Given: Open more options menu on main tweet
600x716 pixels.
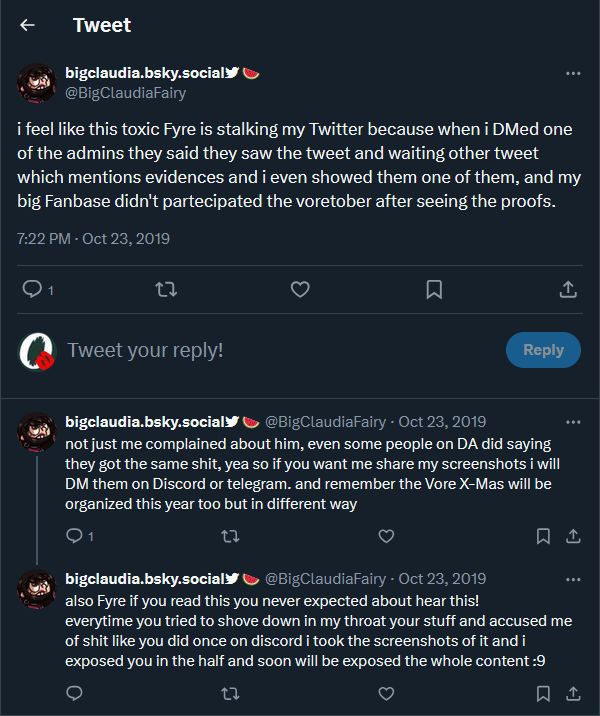Looking at the screenshot, I should [573, 74].
